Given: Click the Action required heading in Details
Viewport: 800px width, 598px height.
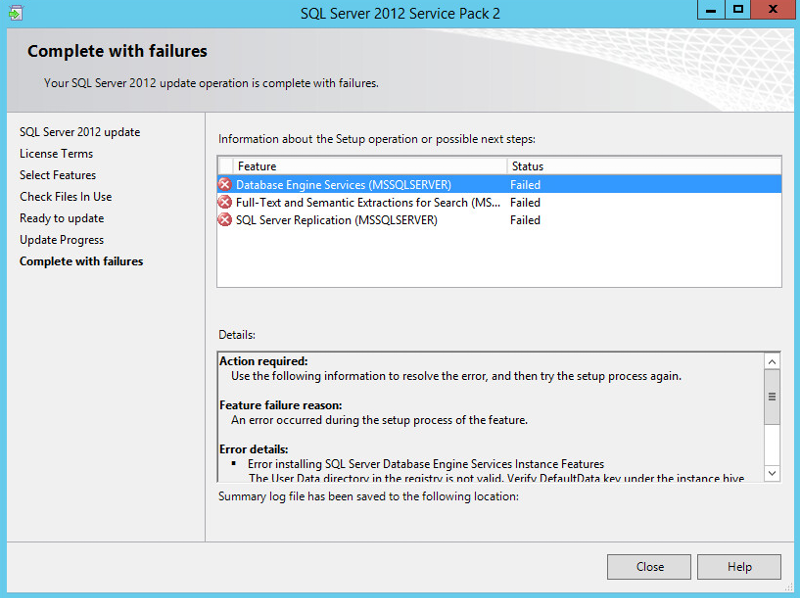Looking at the screenshot, I should click(263, 361).
